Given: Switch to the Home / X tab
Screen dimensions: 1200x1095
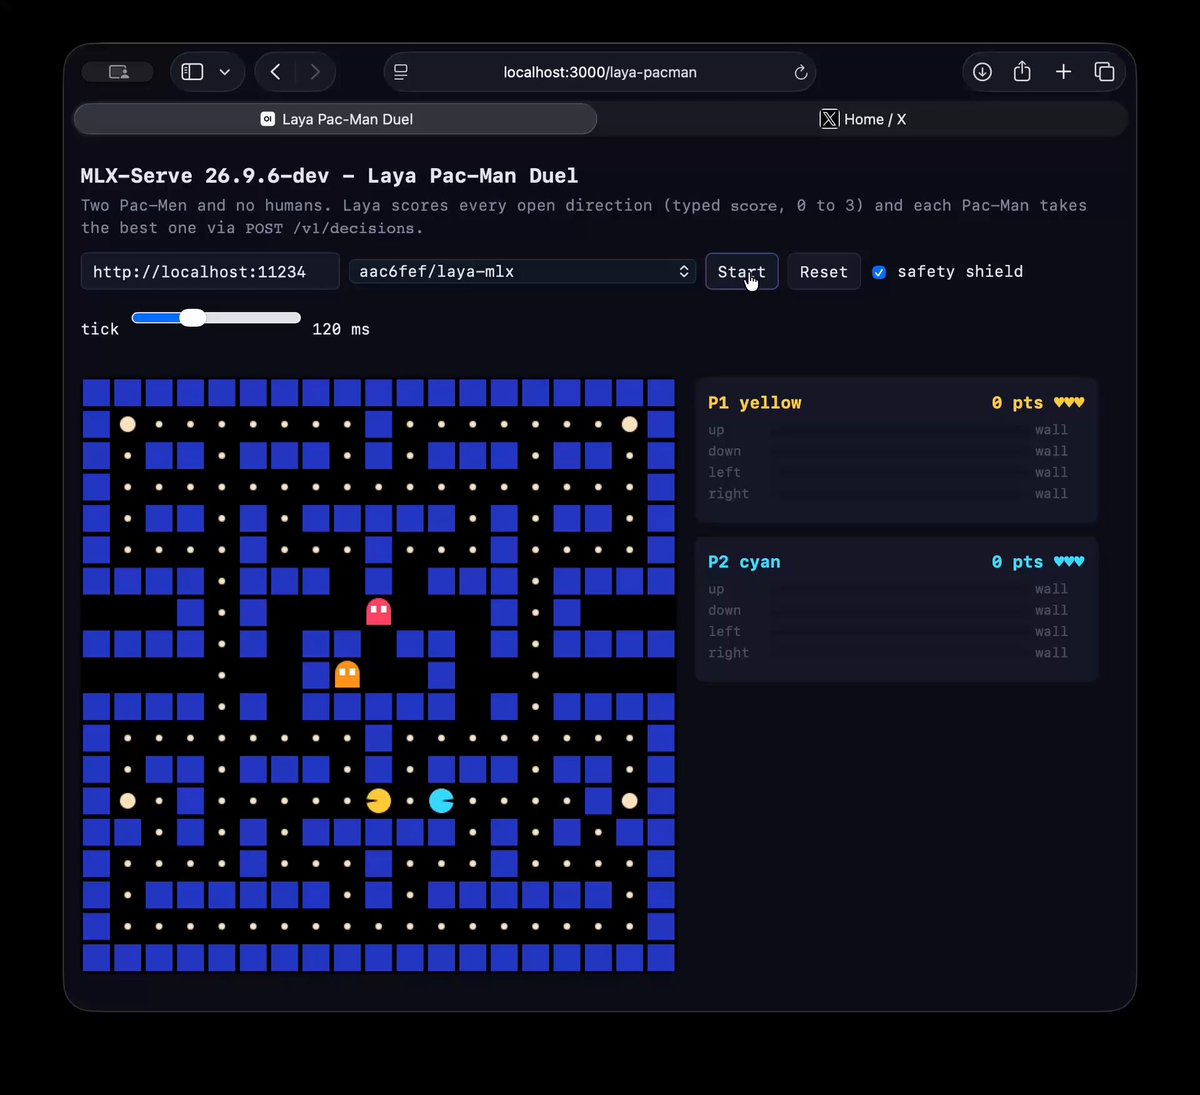Looking at the screenshot, I should tap(862, 119).
